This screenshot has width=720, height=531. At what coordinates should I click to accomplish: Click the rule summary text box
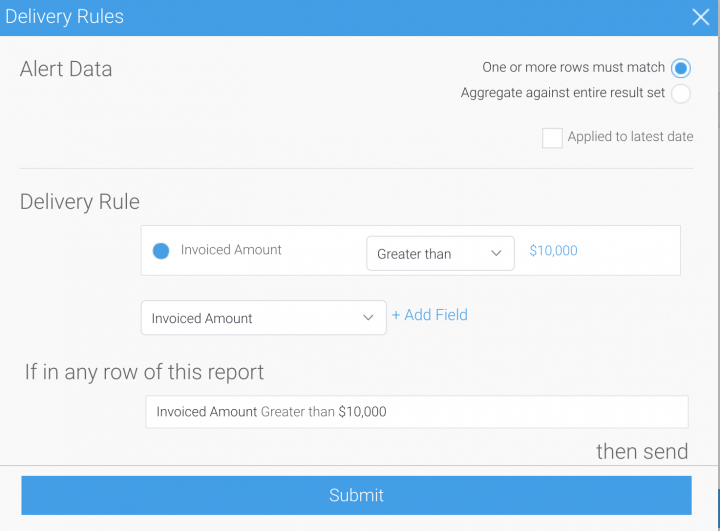[416, 412]
